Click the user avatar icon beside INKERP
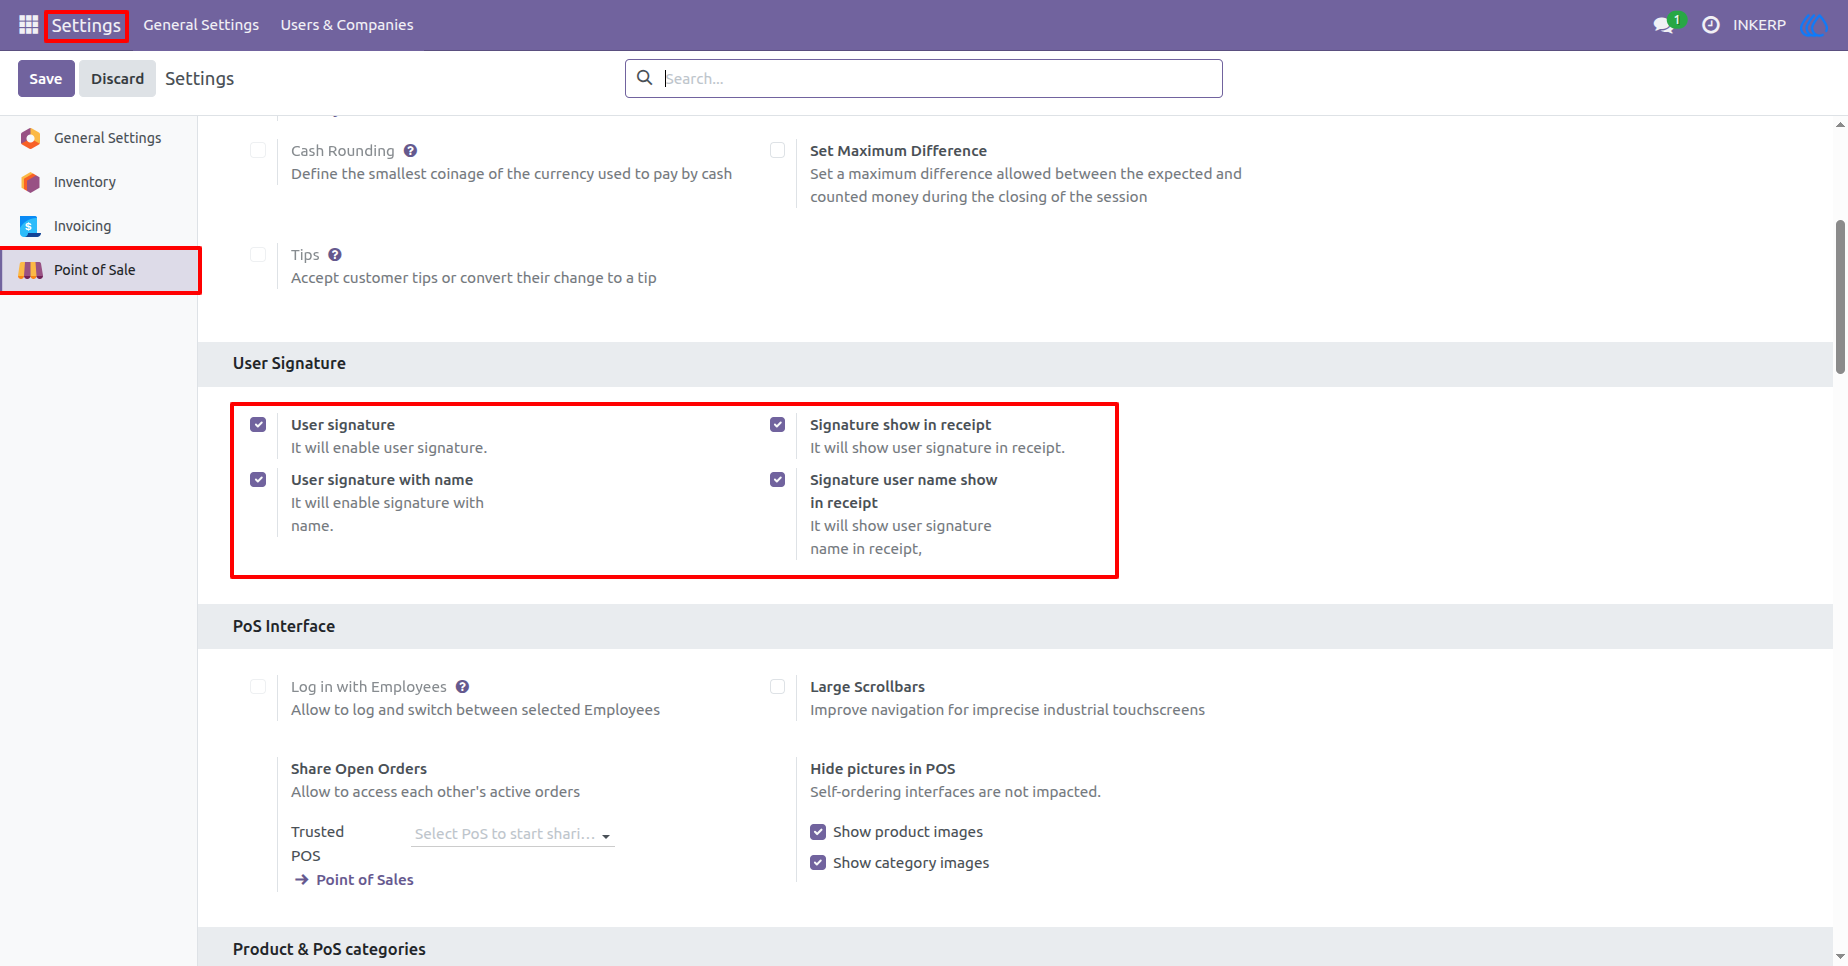Image resolution: width=1848 pixels, height=966 pixels. point(1814,25)
